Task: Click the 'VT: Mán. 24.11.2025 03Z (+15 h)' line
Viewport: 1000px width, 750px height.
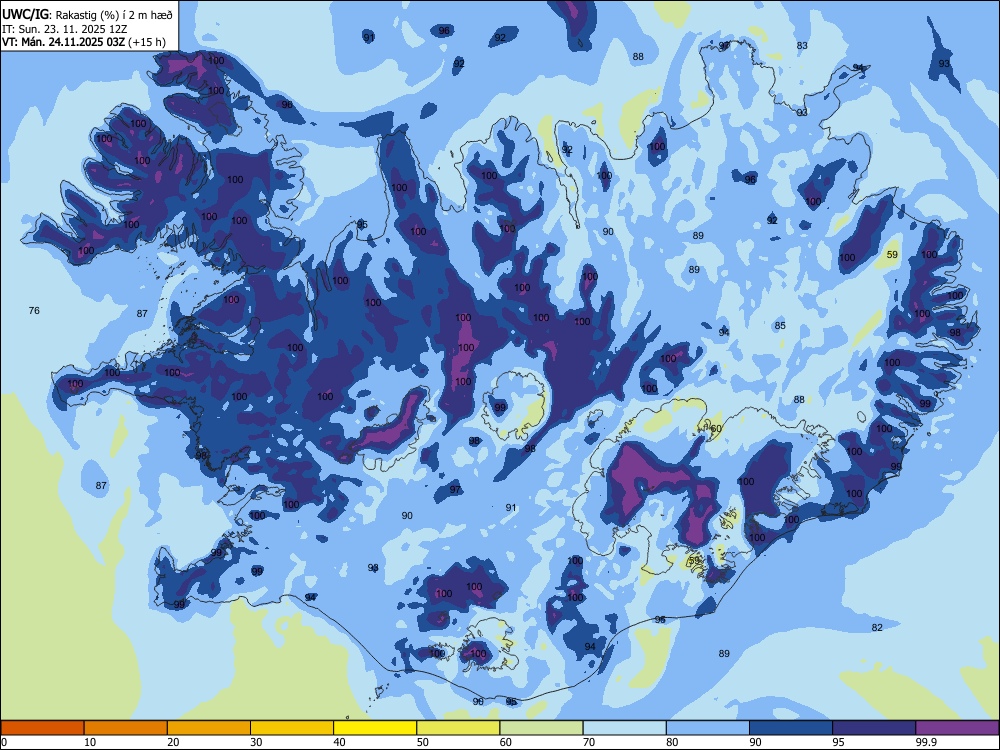Action: [x=84, y=42]
